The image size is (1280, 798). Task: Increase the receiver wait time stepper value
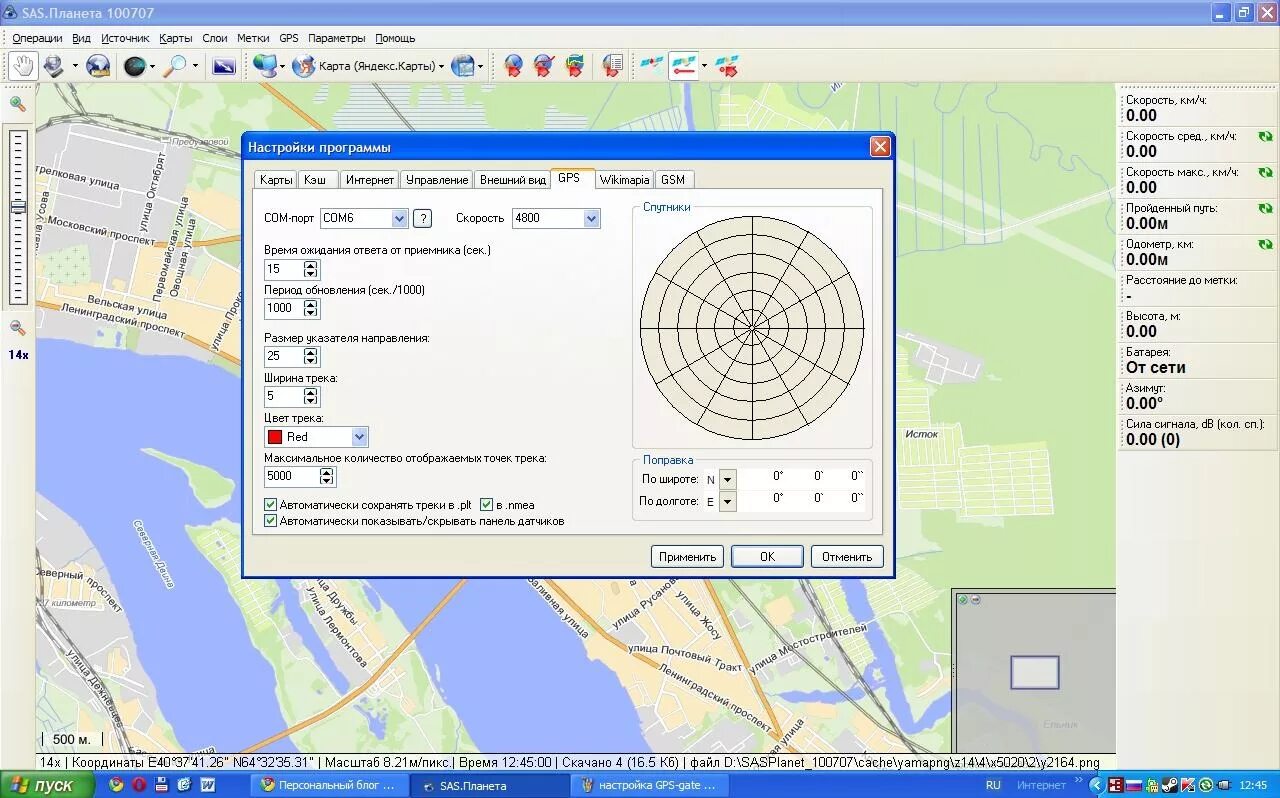(311, 265)
